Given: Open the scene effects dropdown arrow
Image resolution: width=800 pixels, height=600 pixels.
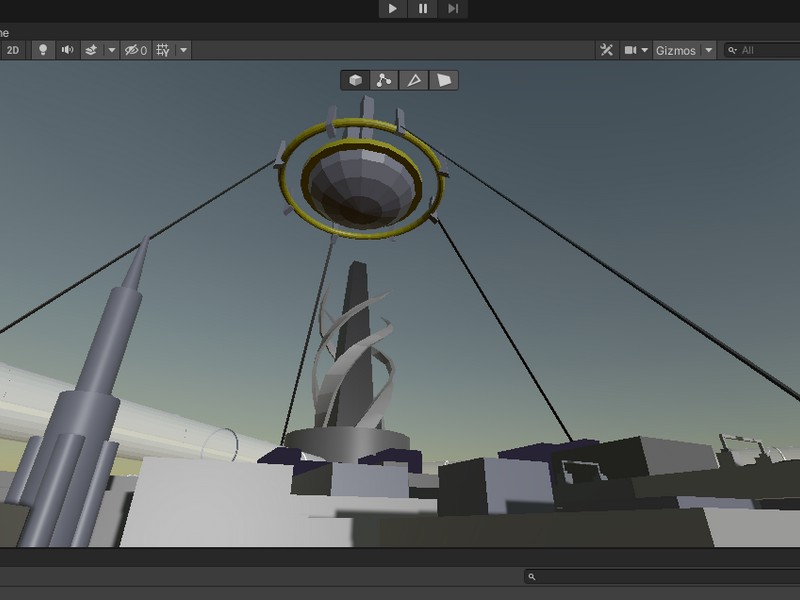Looking at the screenshot, I should tap(111, 49).
